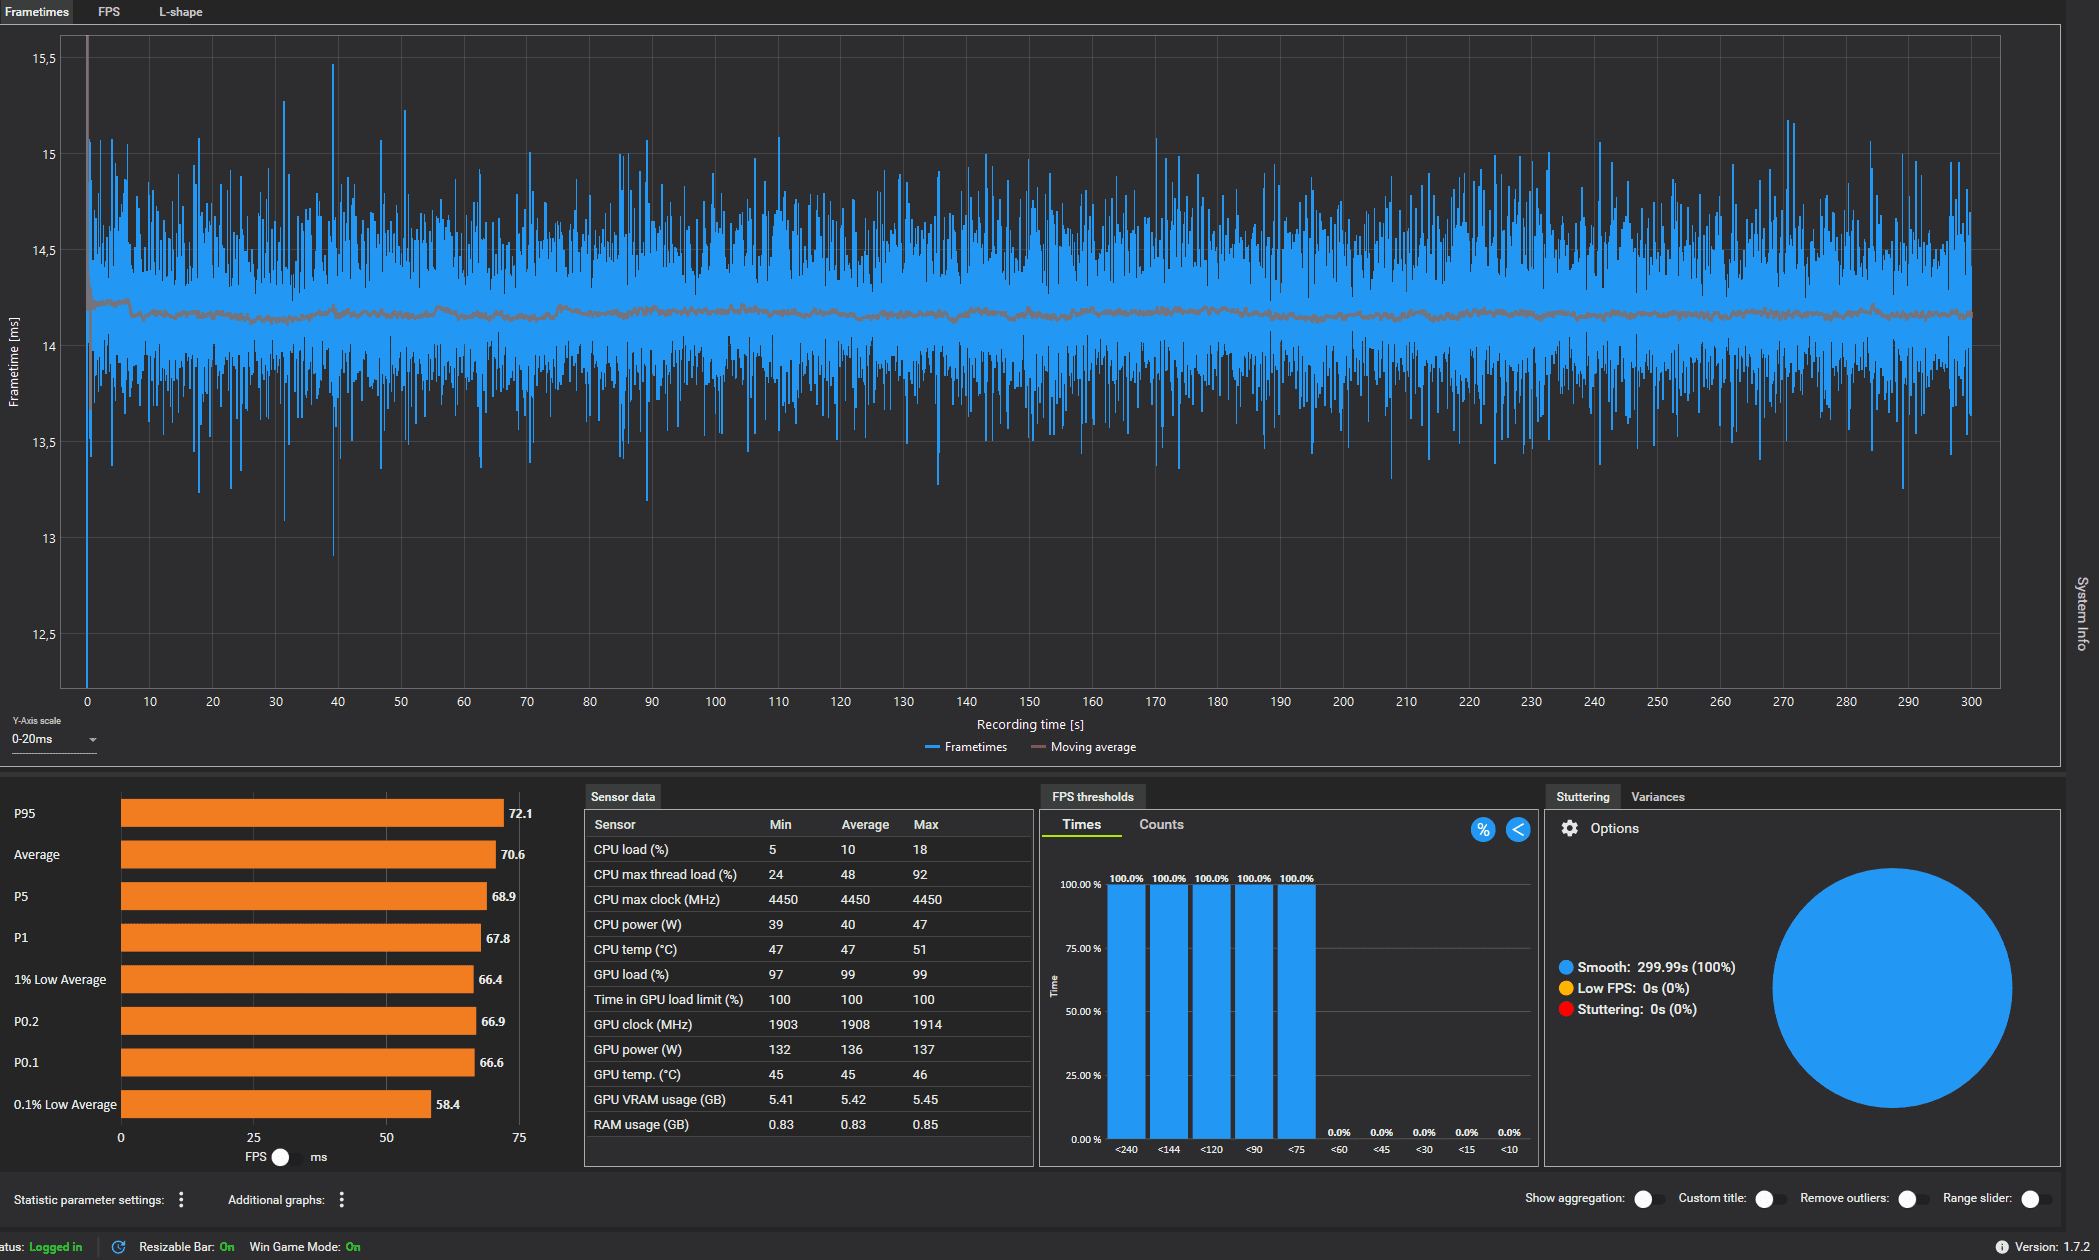Click the Average bar 70.6
Image resolution: width=2099 pixels, height=1260 pixels.
tap(308, 854)
